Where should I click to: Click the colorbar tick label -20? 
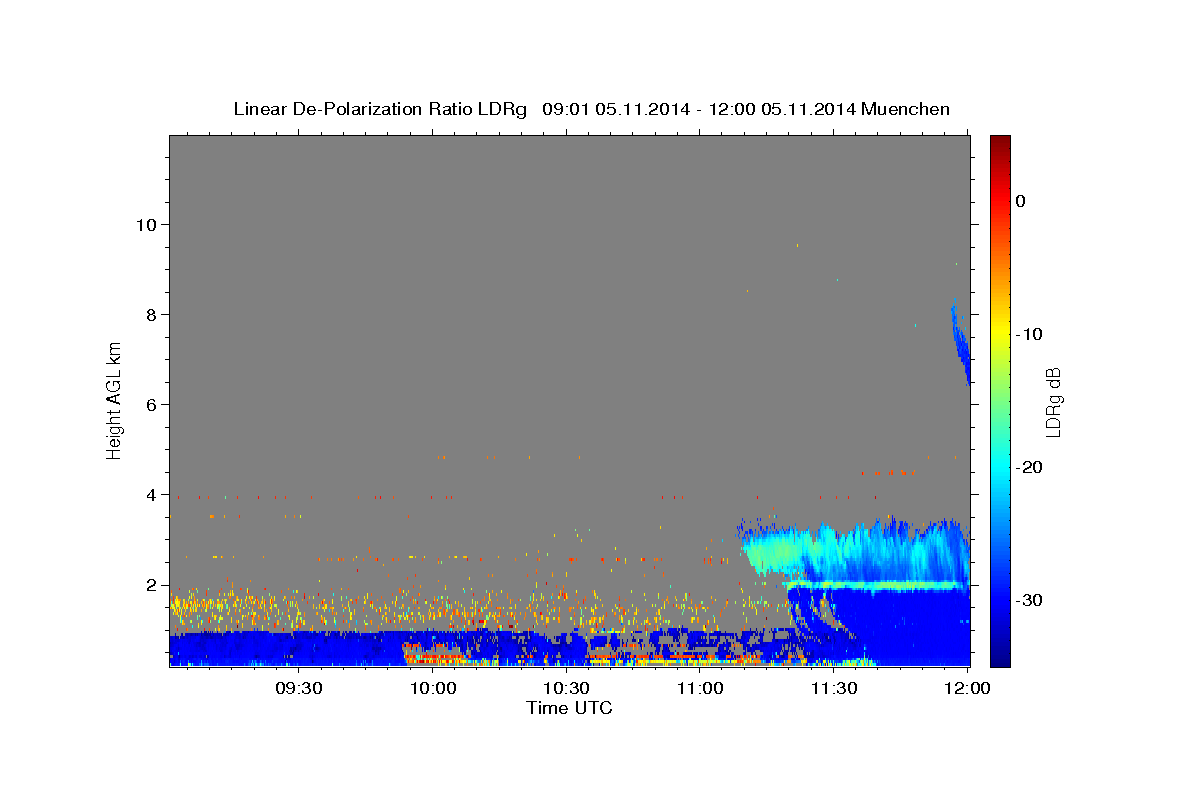click(x=1029, y=467)
